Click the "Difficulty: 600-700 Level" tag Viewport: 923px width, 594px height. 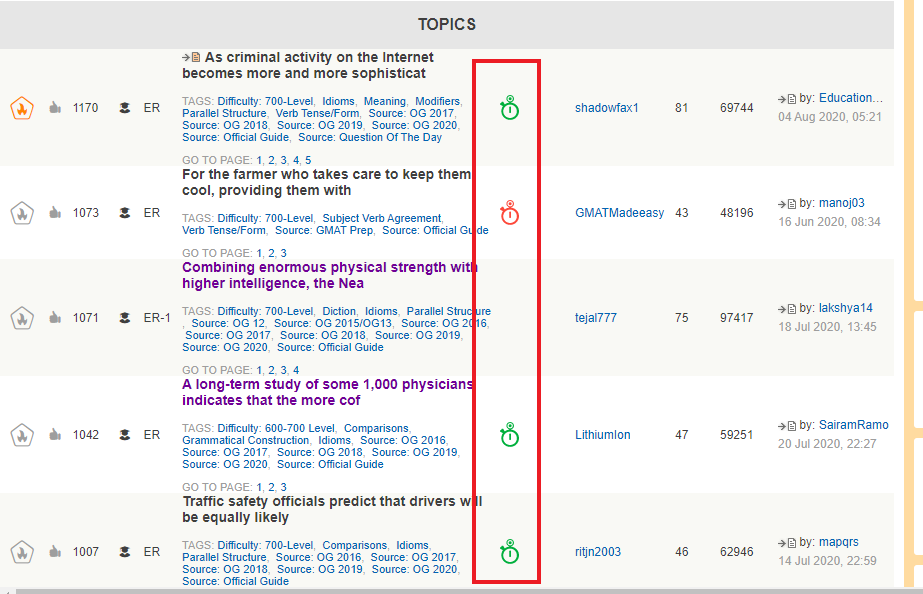point(276,428)
